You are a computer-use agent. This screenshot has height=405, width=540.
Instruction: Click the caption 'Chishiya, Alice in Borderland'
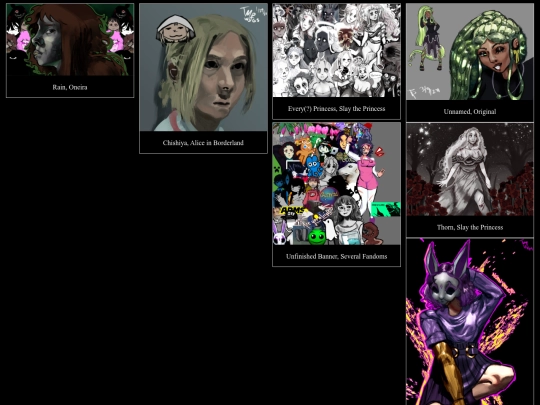coord(203,143)
